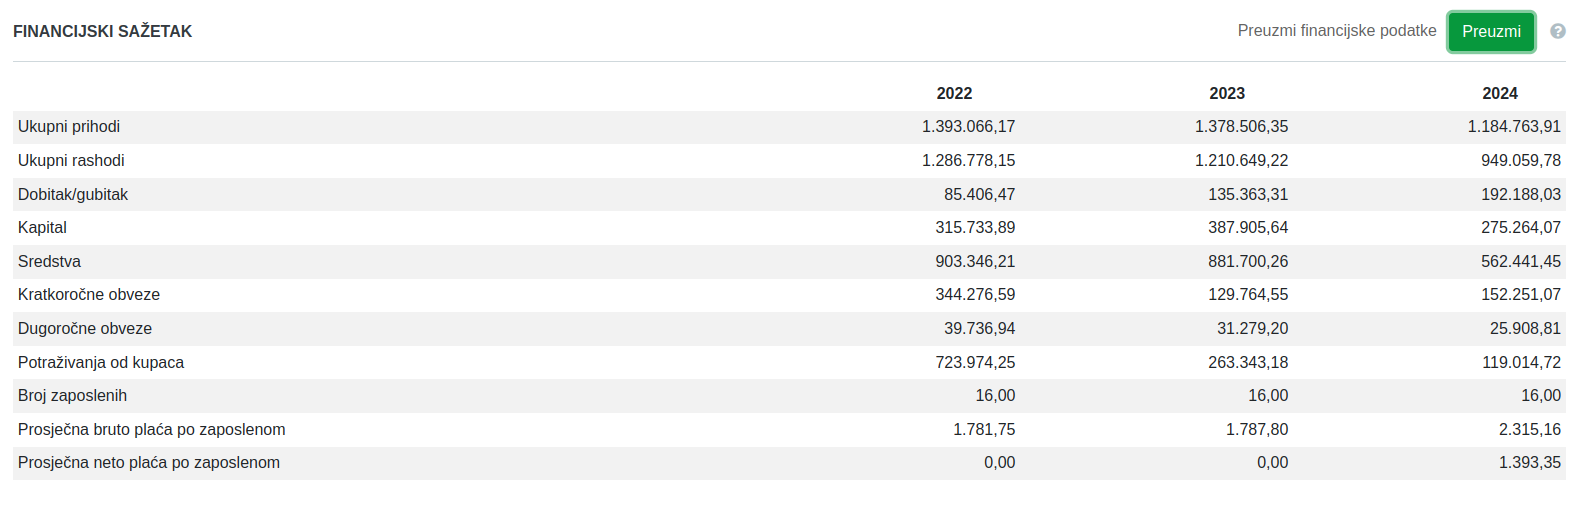Click the 2022 column header
The image size is (1577, 520).
click(954, 93)
